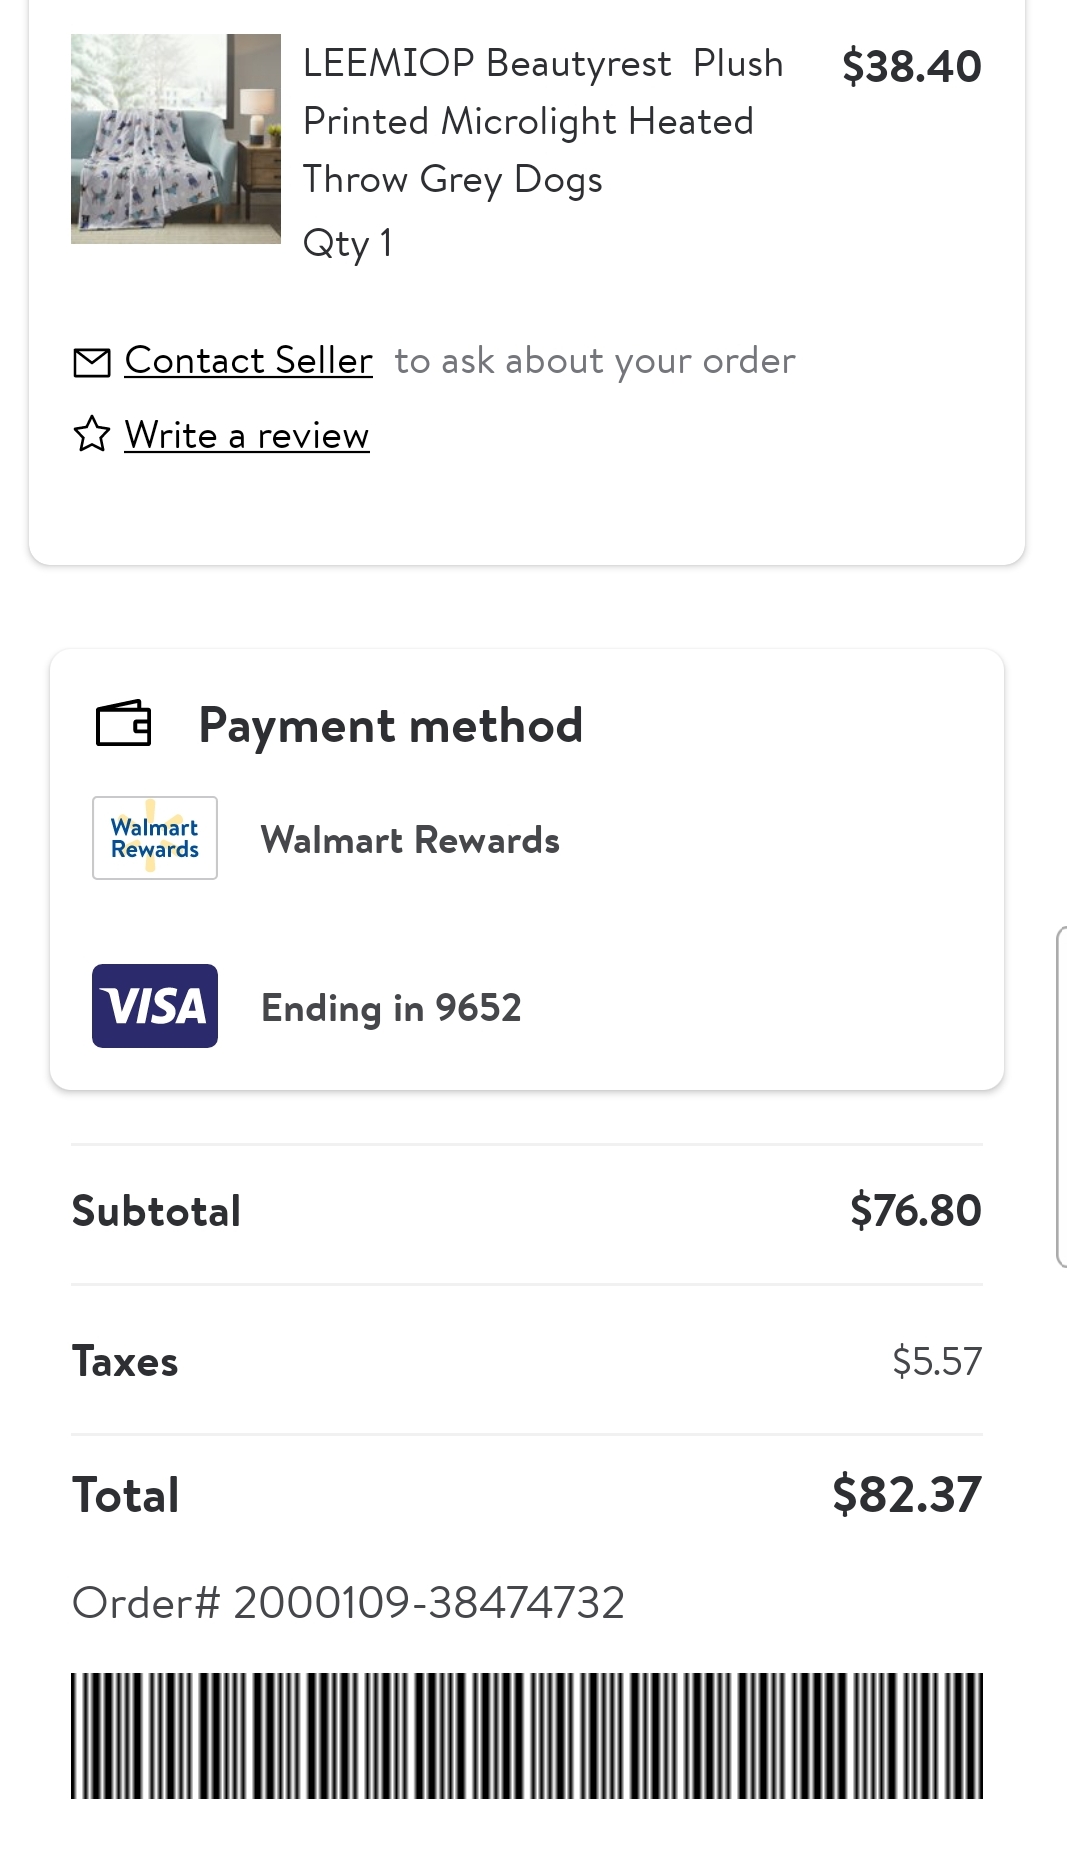Click the VISA card logo
The height and width of the screenshot is (1862, 1067).
click(155, 1006)
